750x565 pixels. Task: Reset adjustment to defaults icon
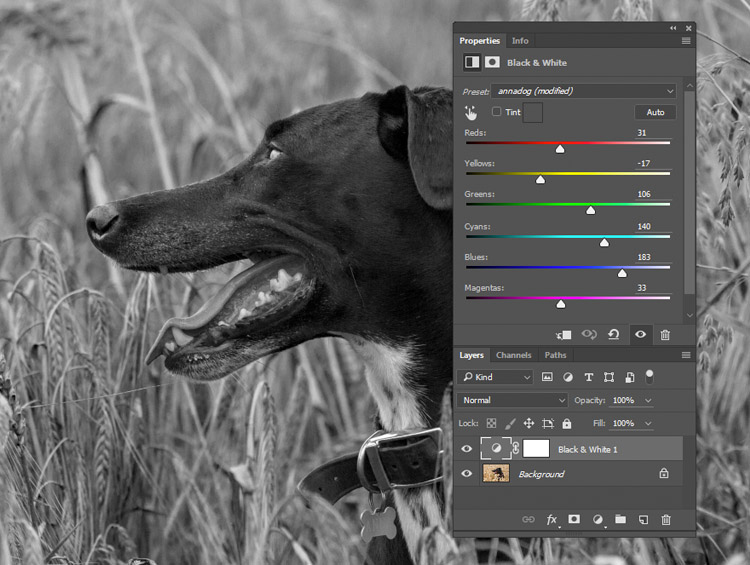(614, 334)
